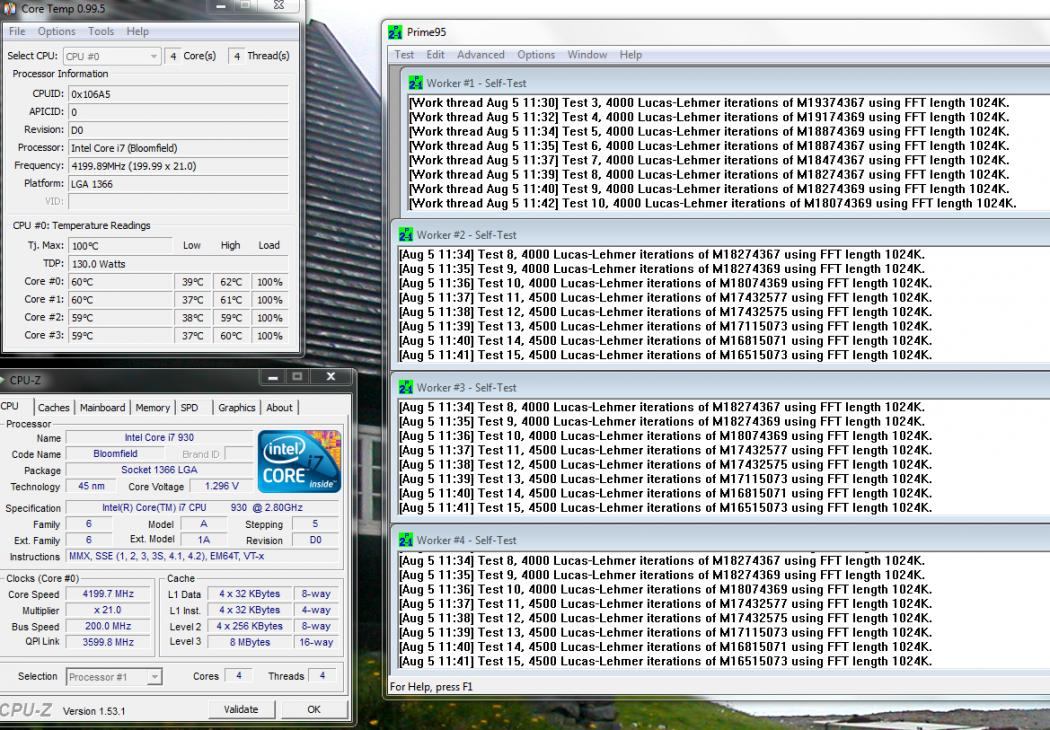Image resolution: width=1050 pixels, height=730 pixels.
Task: Click the OK button in CPU-Z
Action: 314,709
